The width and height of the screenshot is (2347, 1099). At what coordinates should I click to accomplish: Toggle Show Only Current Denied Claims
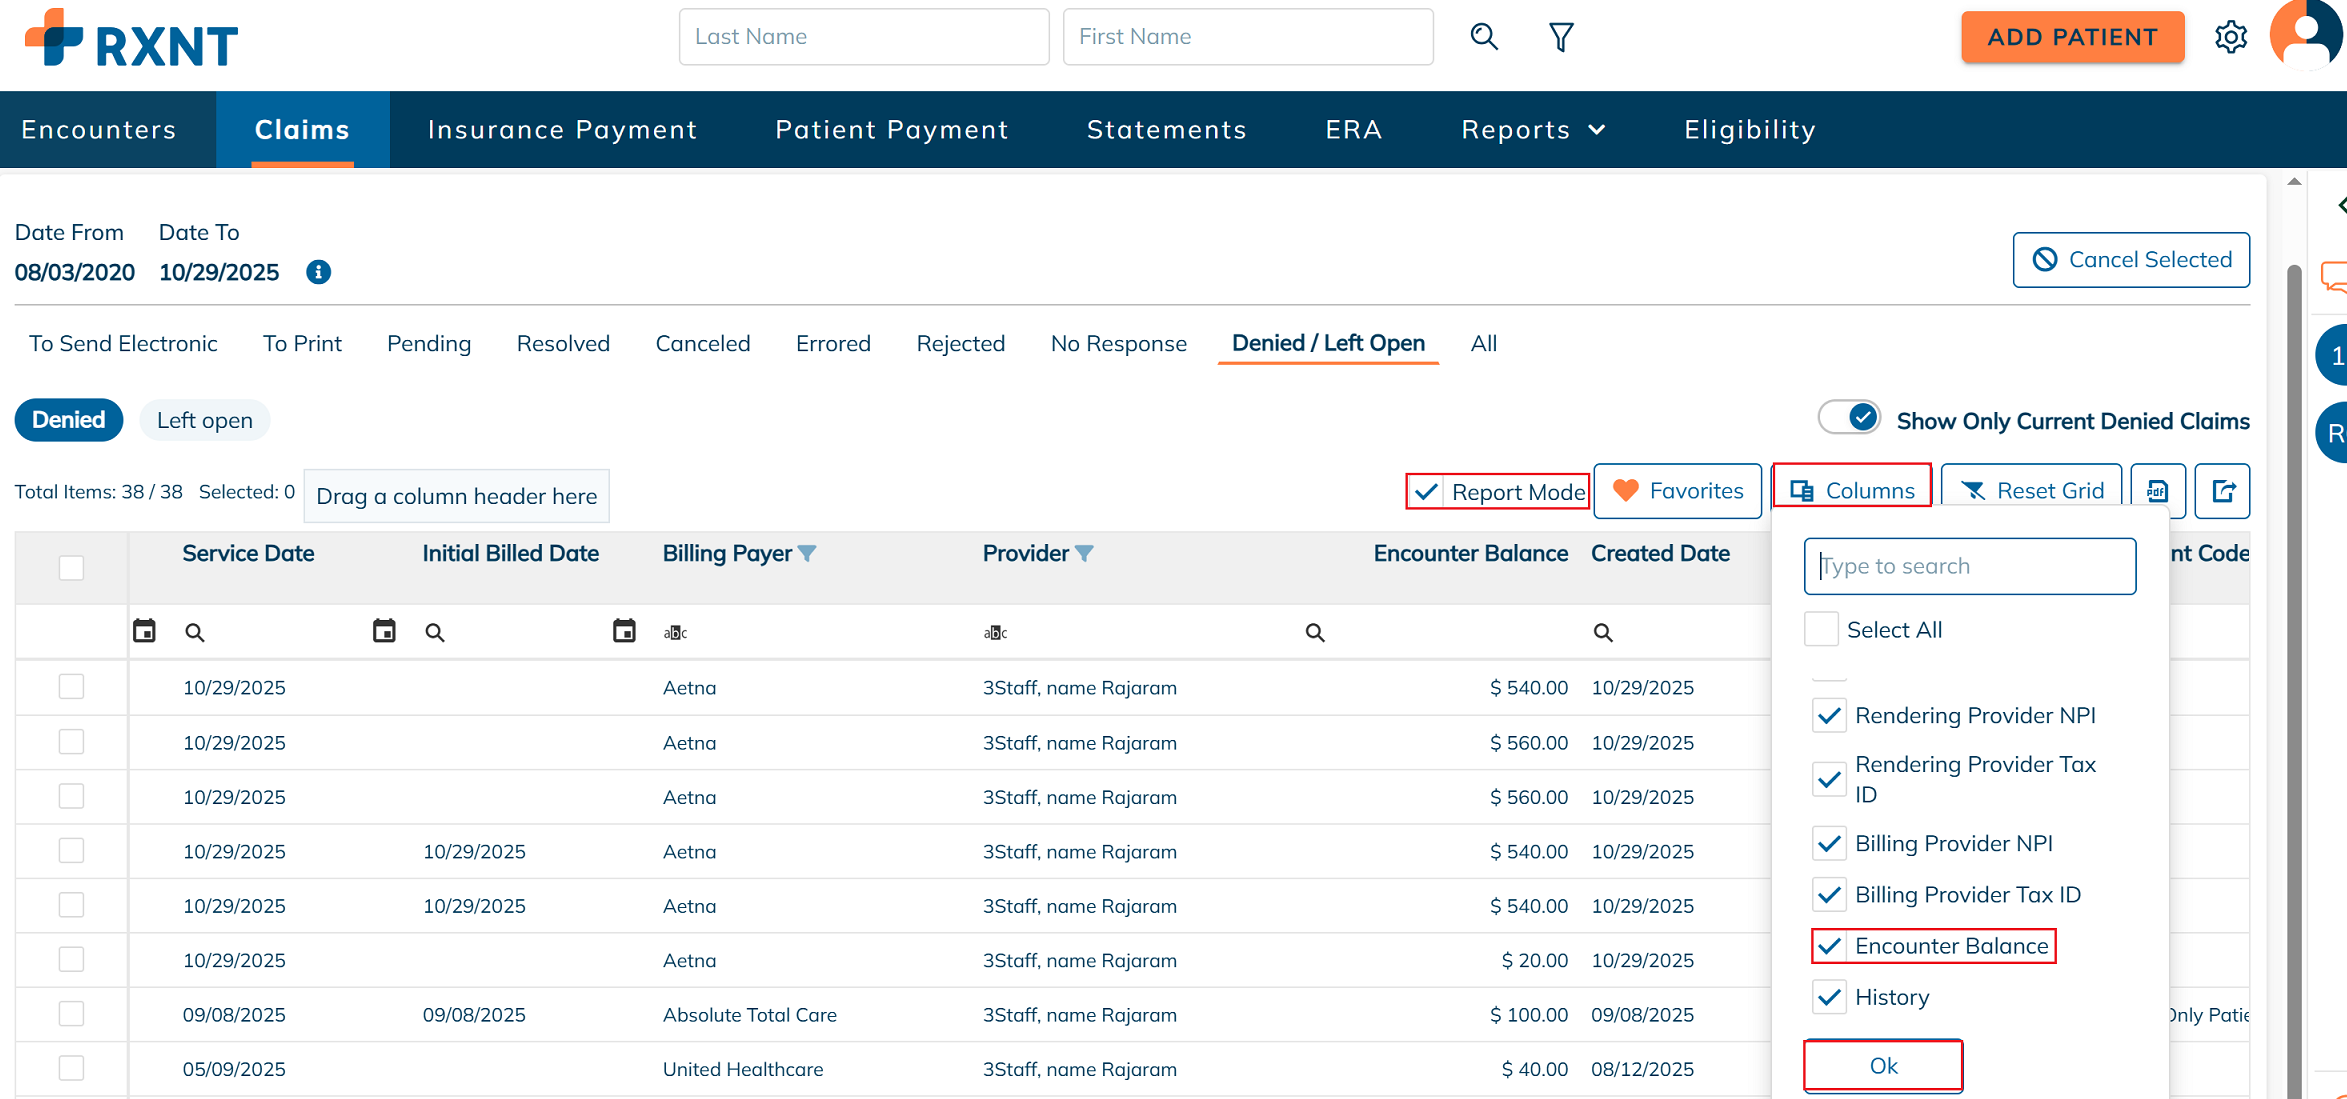pyautogui.click(x=1849, y=418)
